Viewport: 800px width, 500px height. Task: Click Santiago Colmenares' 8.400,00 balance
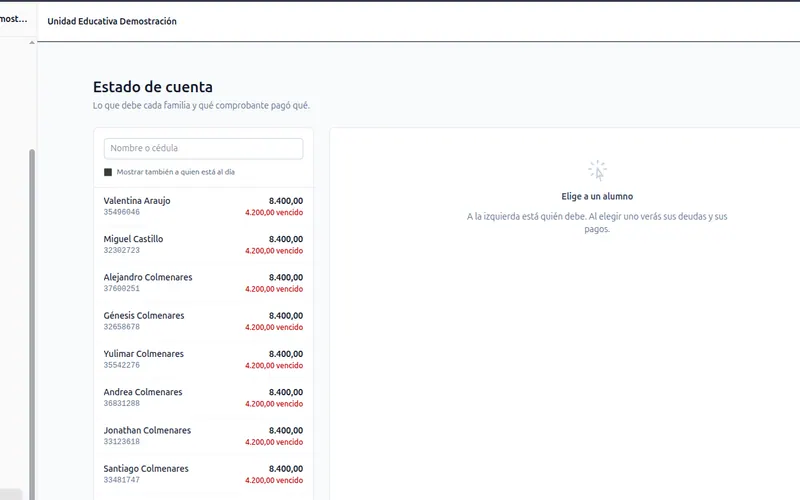point(286,469)
